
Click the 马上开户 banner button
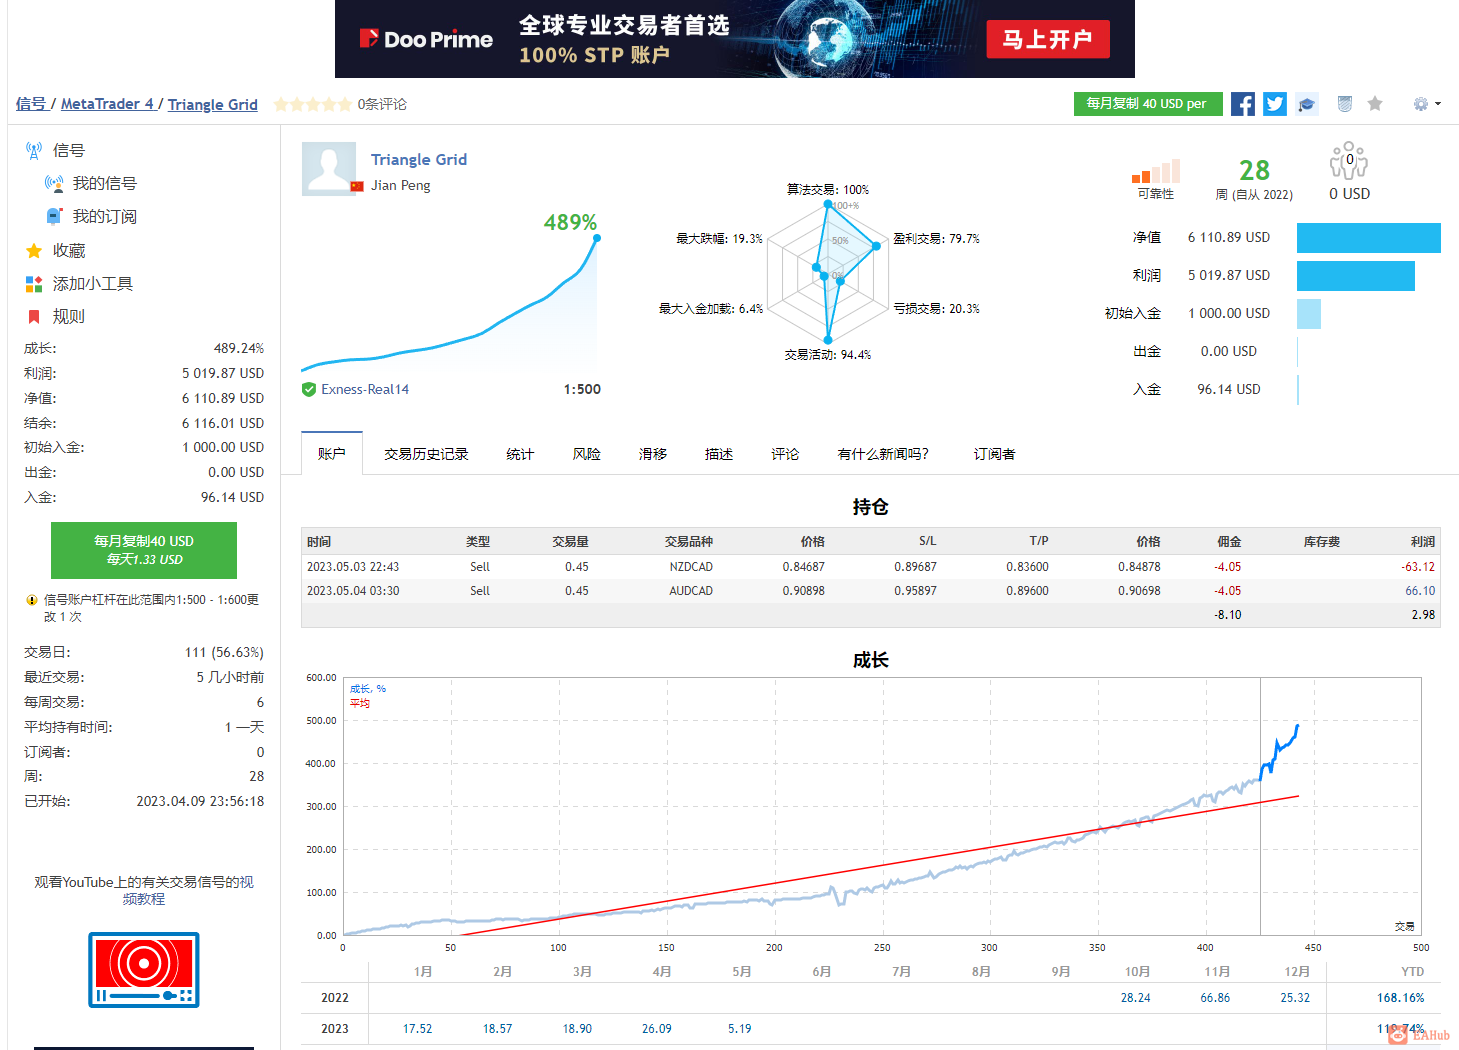[1048, 39]
